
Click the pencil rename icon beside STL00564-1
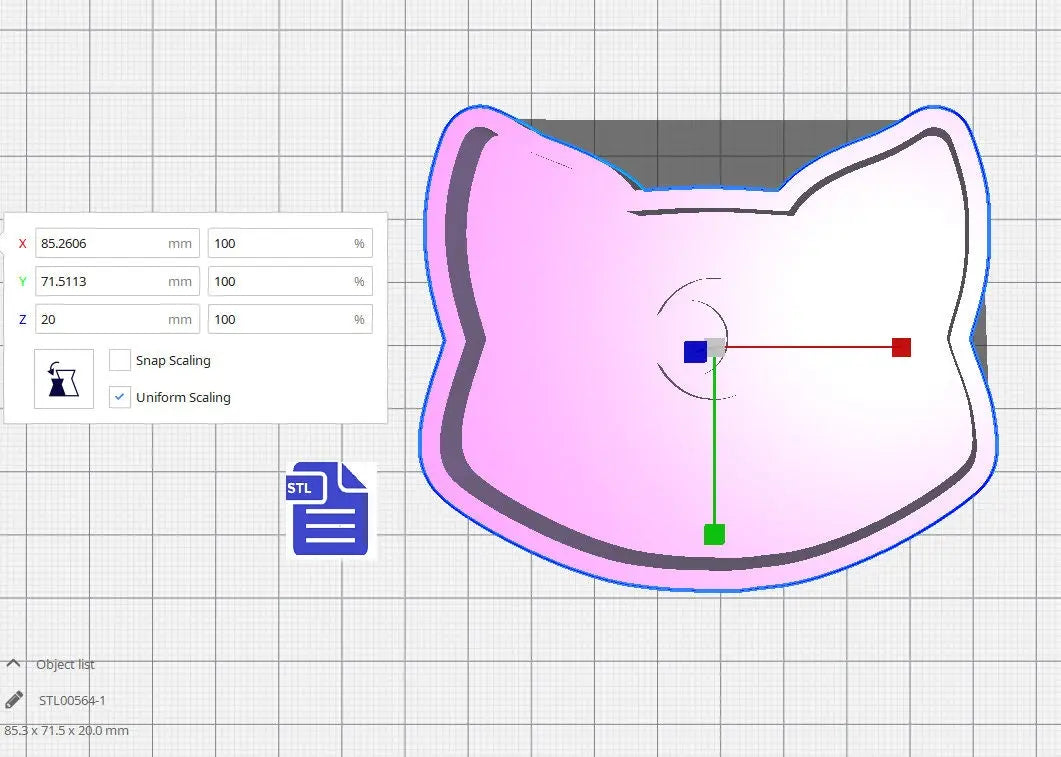[x=14, y=700]
